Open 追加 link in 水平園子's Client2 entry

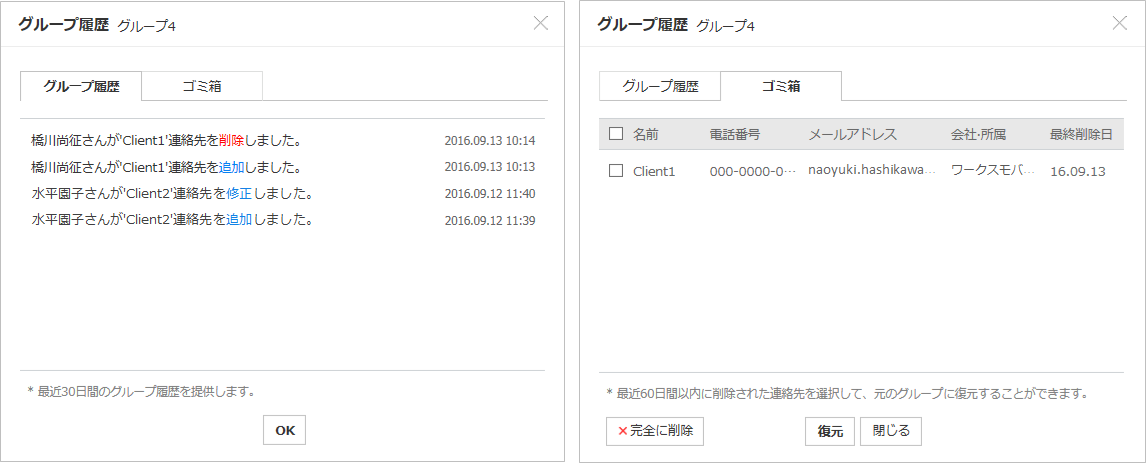[239, 219]
